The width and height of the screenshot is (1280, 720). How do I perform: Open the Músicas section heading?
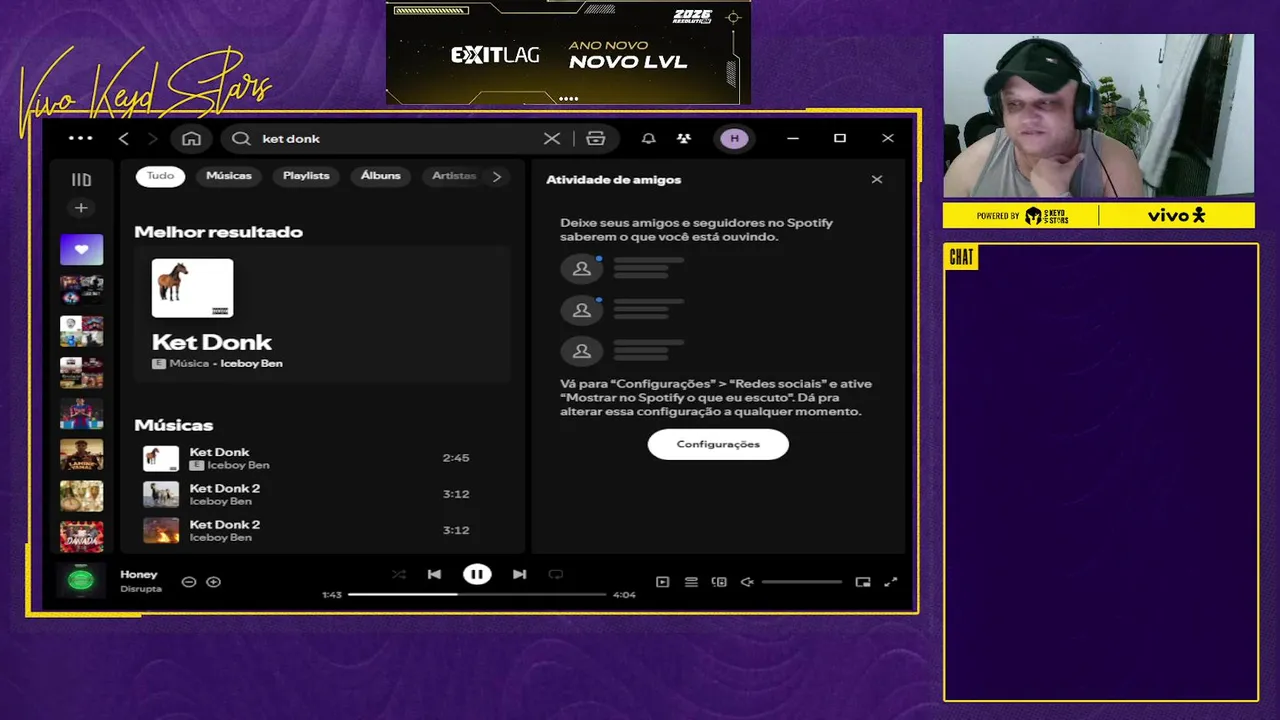pos(174,425)
